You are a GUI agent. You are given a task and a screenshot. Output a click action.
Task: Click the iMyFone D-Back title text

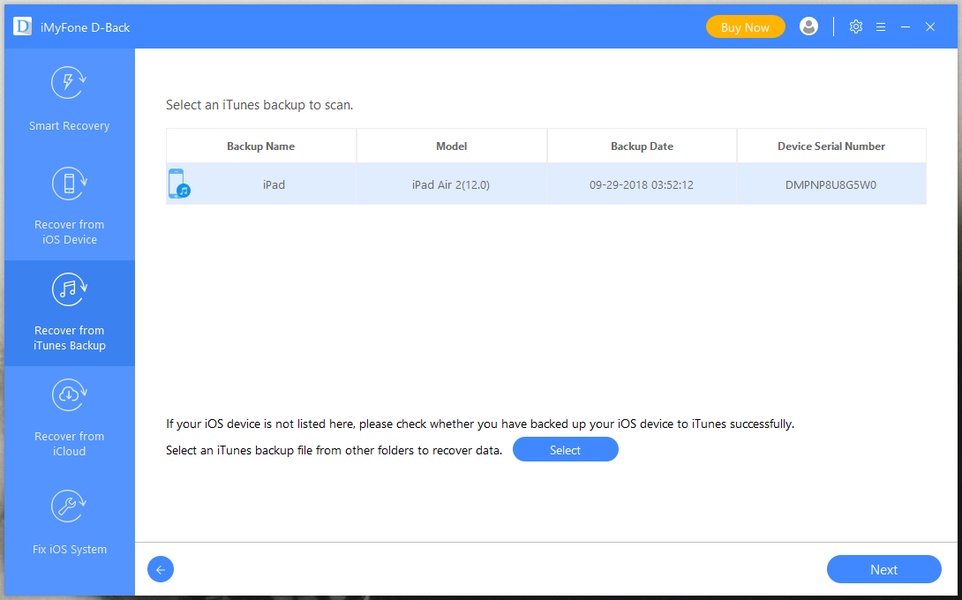(x=85, y=28)
